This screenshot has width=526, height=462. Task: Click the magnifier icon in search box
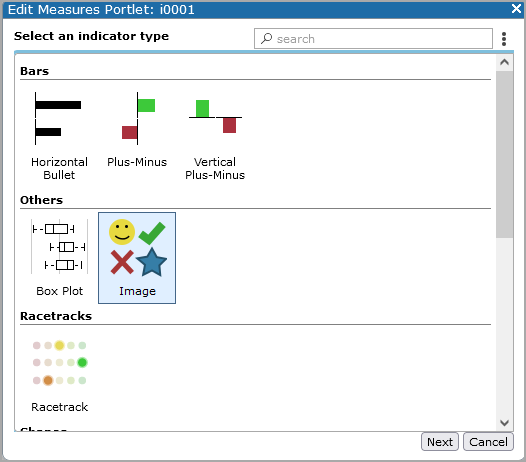266,39
